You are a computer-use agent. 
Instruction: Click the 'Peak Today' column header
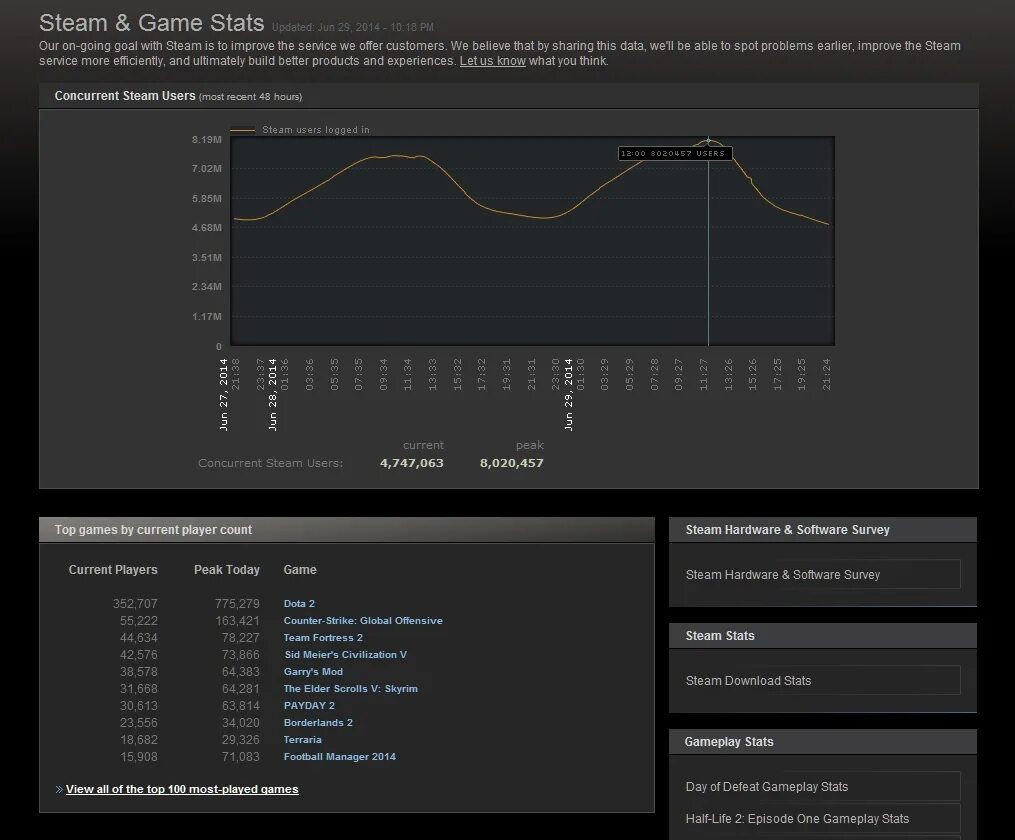(227, 569)
